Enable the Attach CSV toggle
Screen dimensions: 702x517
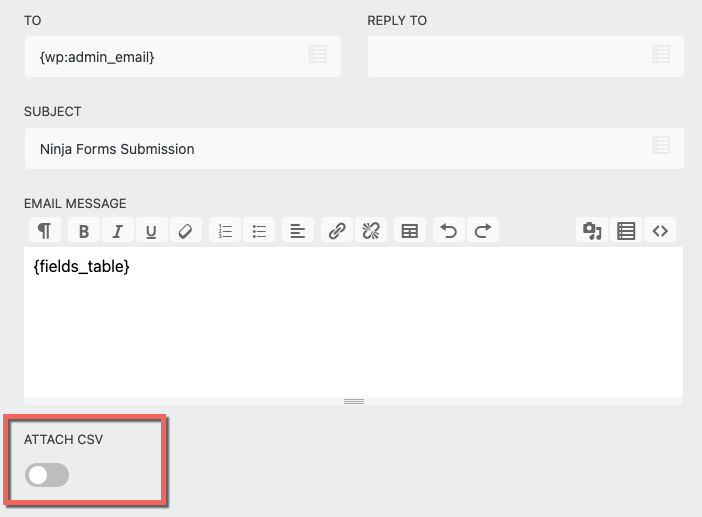(x=48, y=476)
